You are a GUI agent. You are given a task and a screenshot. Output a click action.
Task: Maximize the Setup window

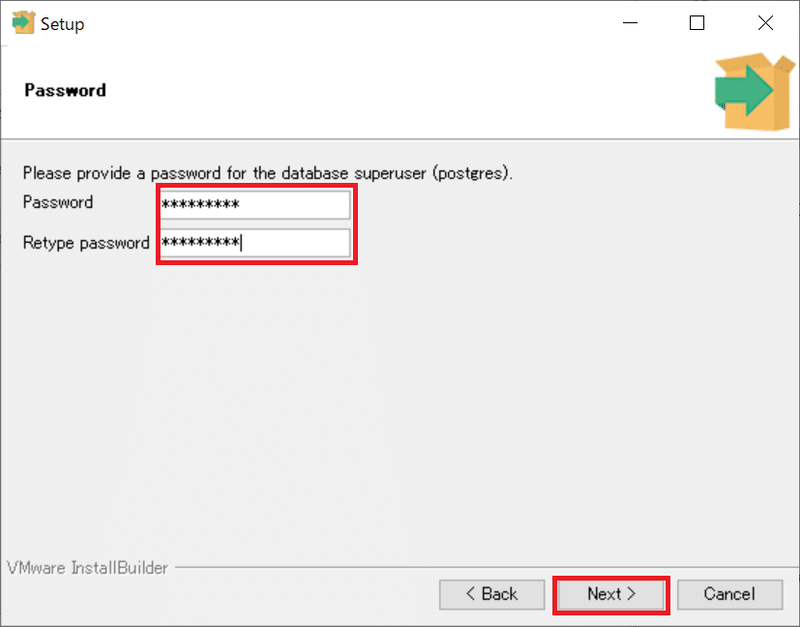coord(697,24)
